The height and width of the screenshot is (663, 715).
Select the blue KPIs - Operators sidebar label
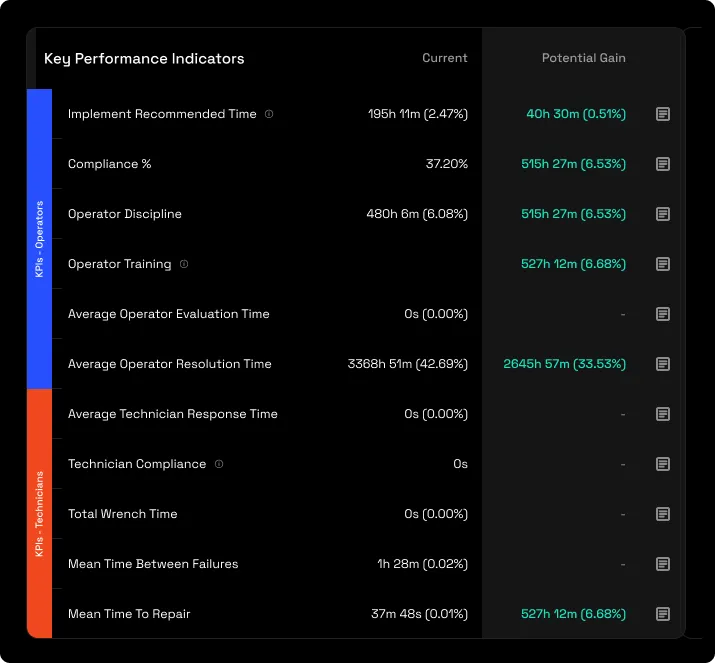(39, 239)
